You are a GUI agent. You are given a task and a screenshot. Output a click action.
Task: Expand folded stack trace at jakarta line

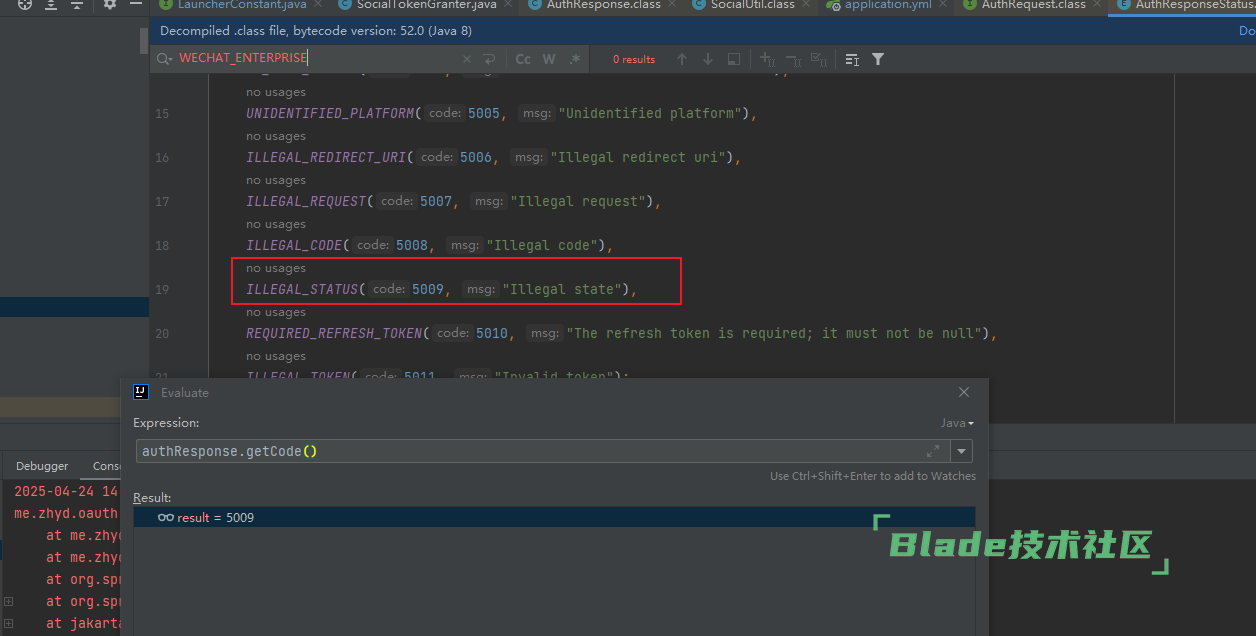click(x=8, y=623)
